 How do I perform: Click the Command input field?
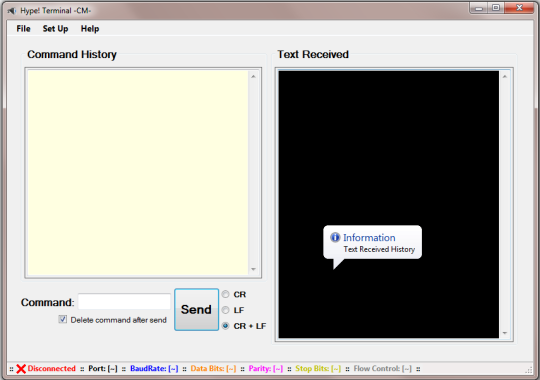[124, 302]
